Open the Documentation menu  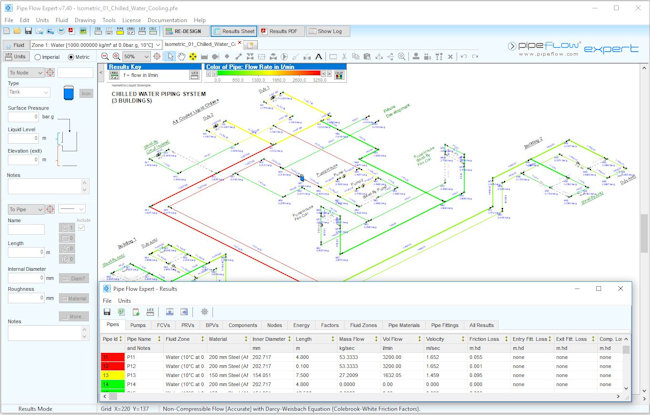pyautogui.click(x=167, y=20)
